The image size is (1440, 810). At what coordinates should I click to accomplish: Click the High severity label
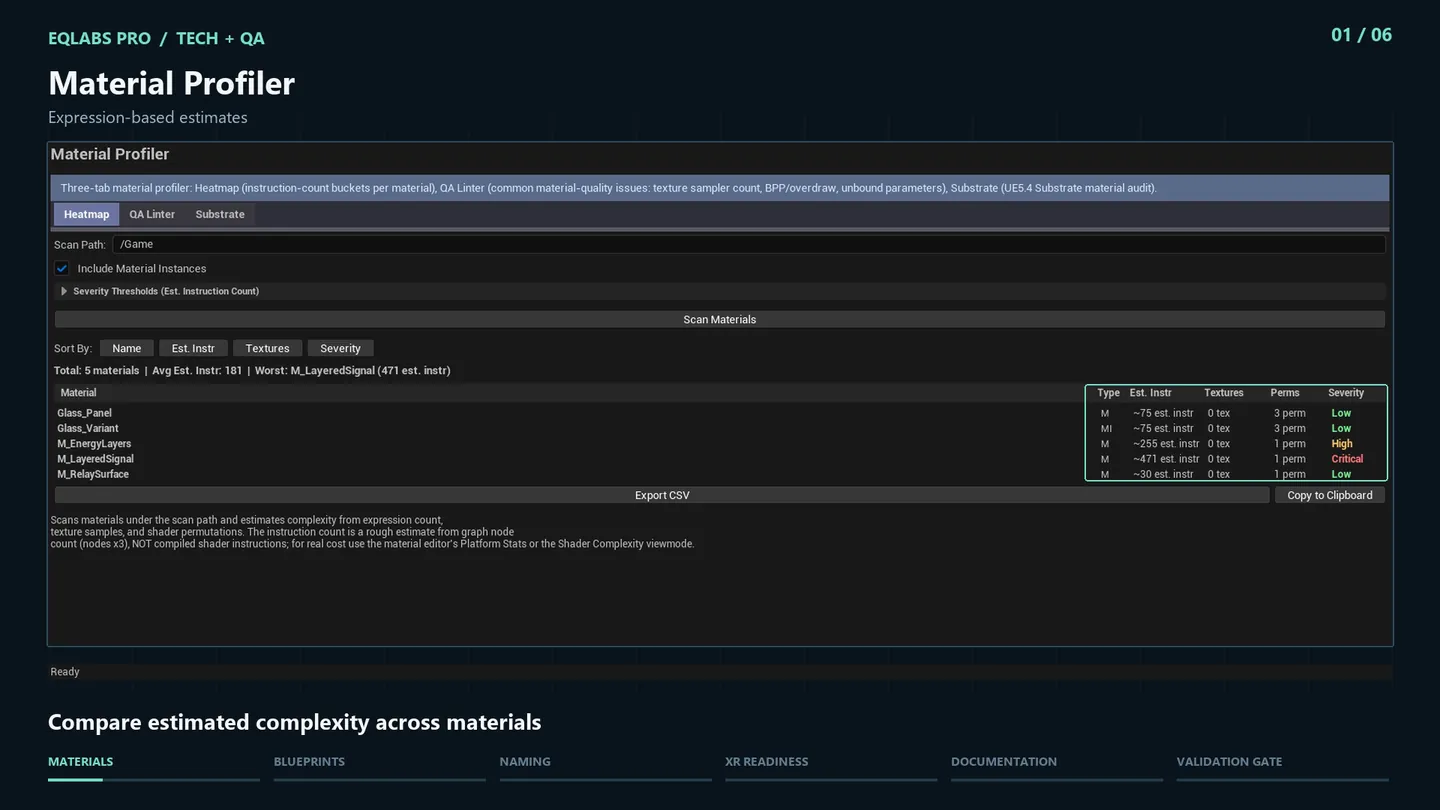[x=1342, y=443]
